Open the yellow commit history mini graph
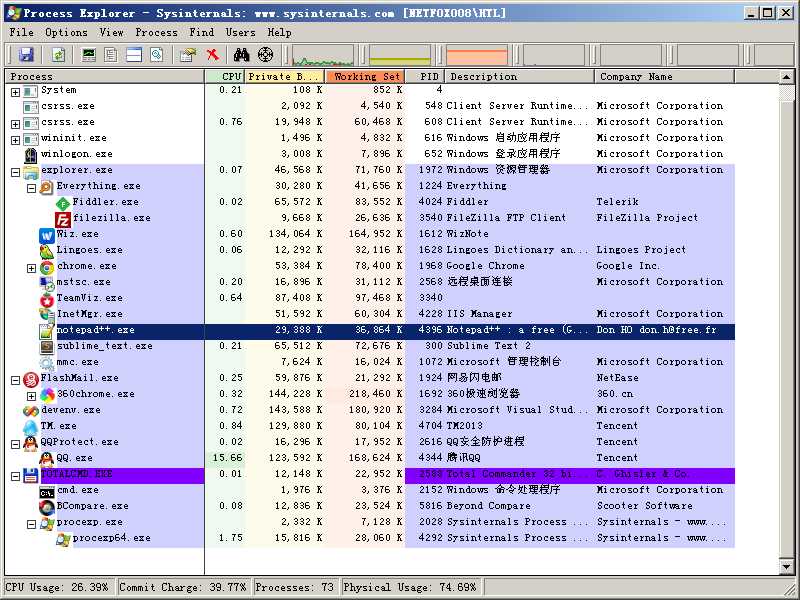This screenshot has width=800, height=600. click(x=399, y=55)
